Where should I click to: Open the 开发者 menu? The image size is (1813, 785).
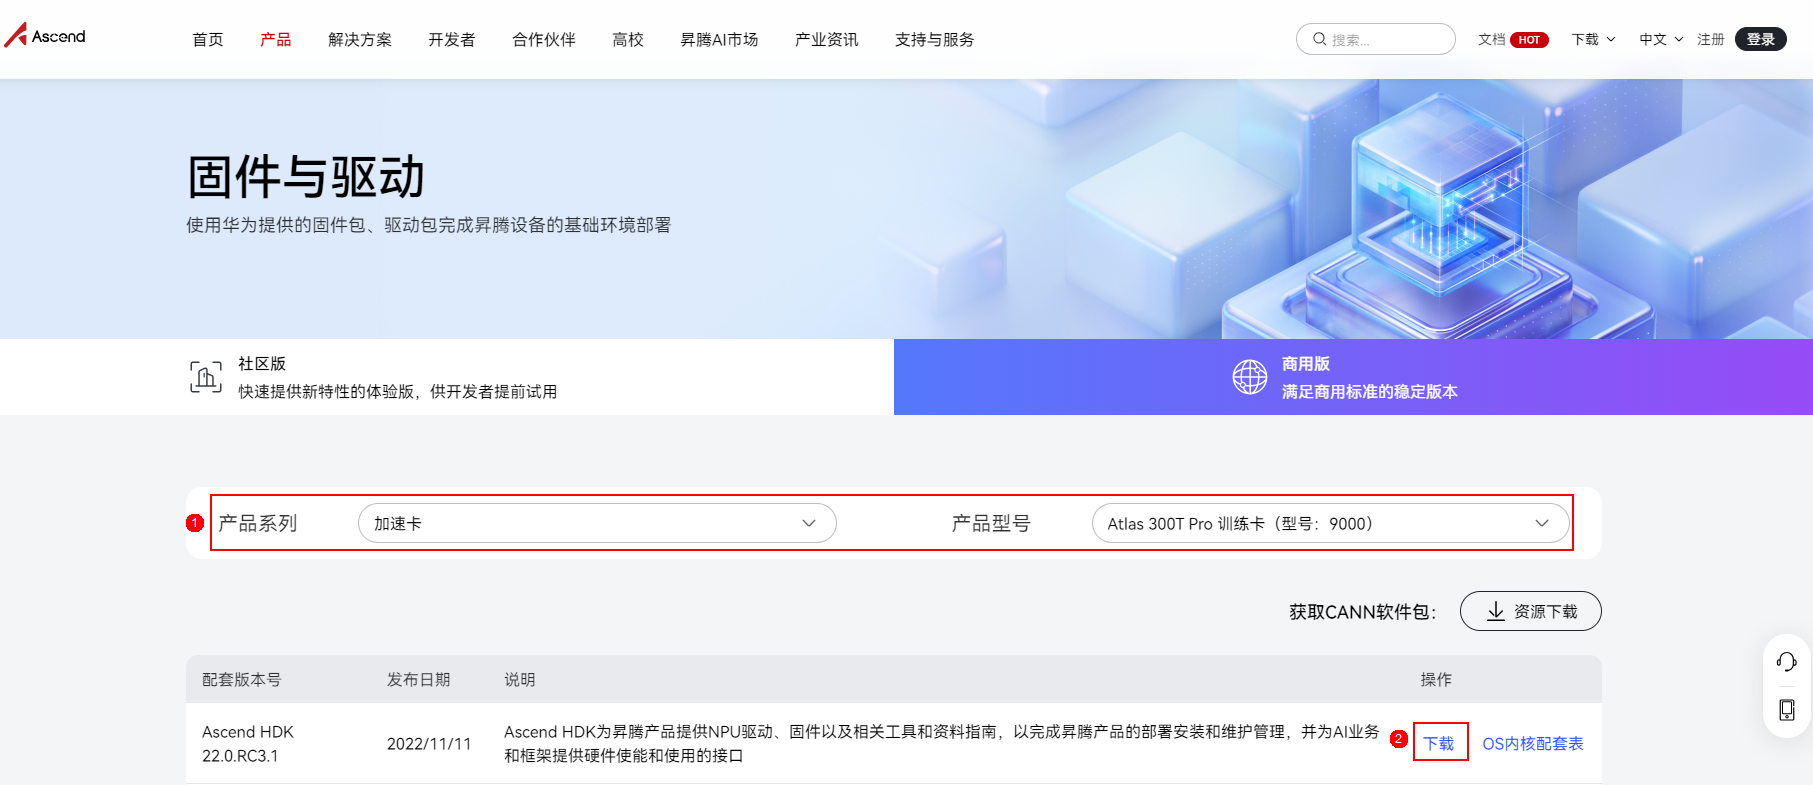tap(452, 39)
